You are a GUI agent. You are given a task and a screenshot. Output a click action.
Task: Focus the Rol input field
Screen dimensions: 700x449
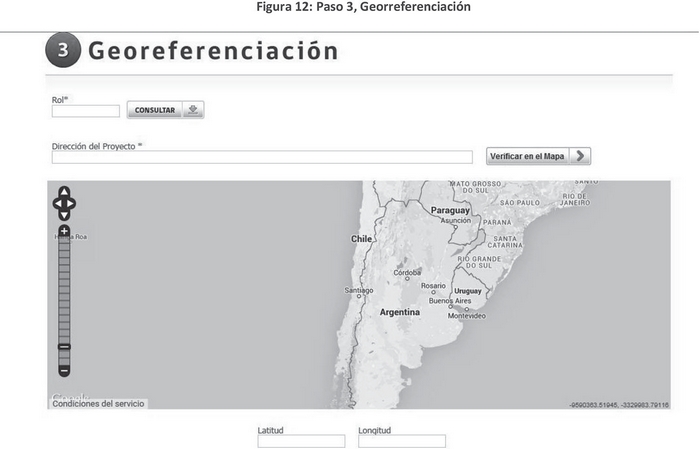pos(86,111)
